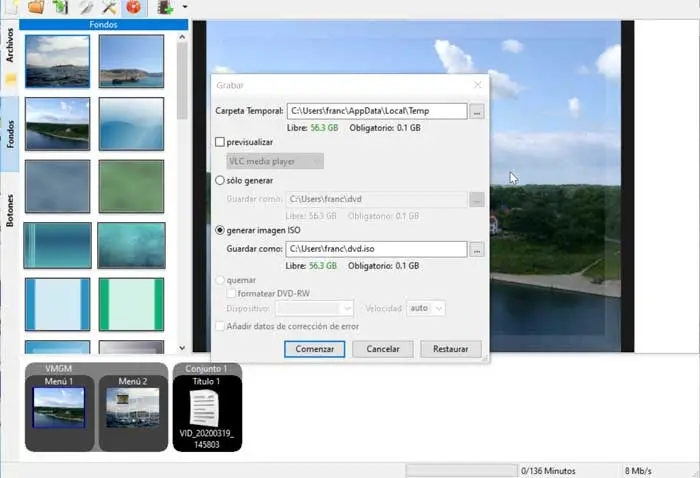Browse for the ISO image save location
700x478 pixels.
[x=477, y=249]
